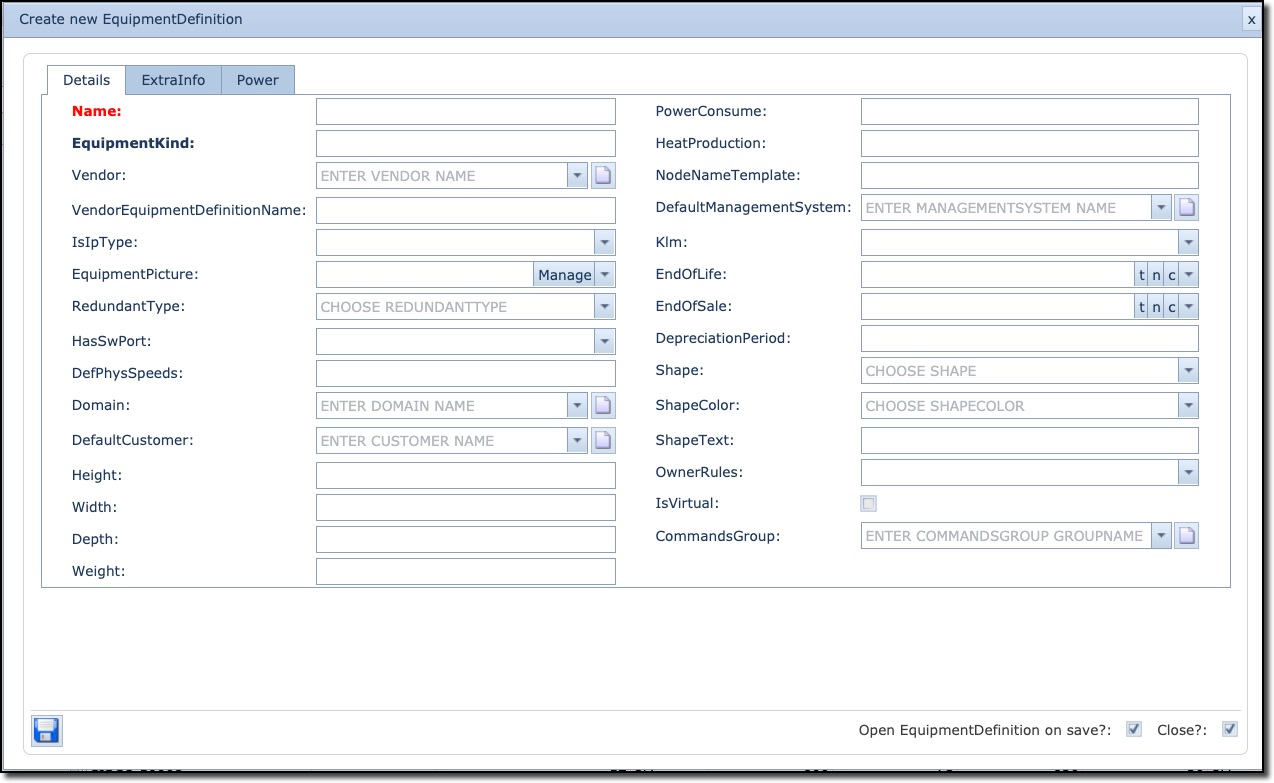The image size is (1274, 783).
Task: Click the new document icon beside DefaultManagementSystem
Action: pos(1186,208)
